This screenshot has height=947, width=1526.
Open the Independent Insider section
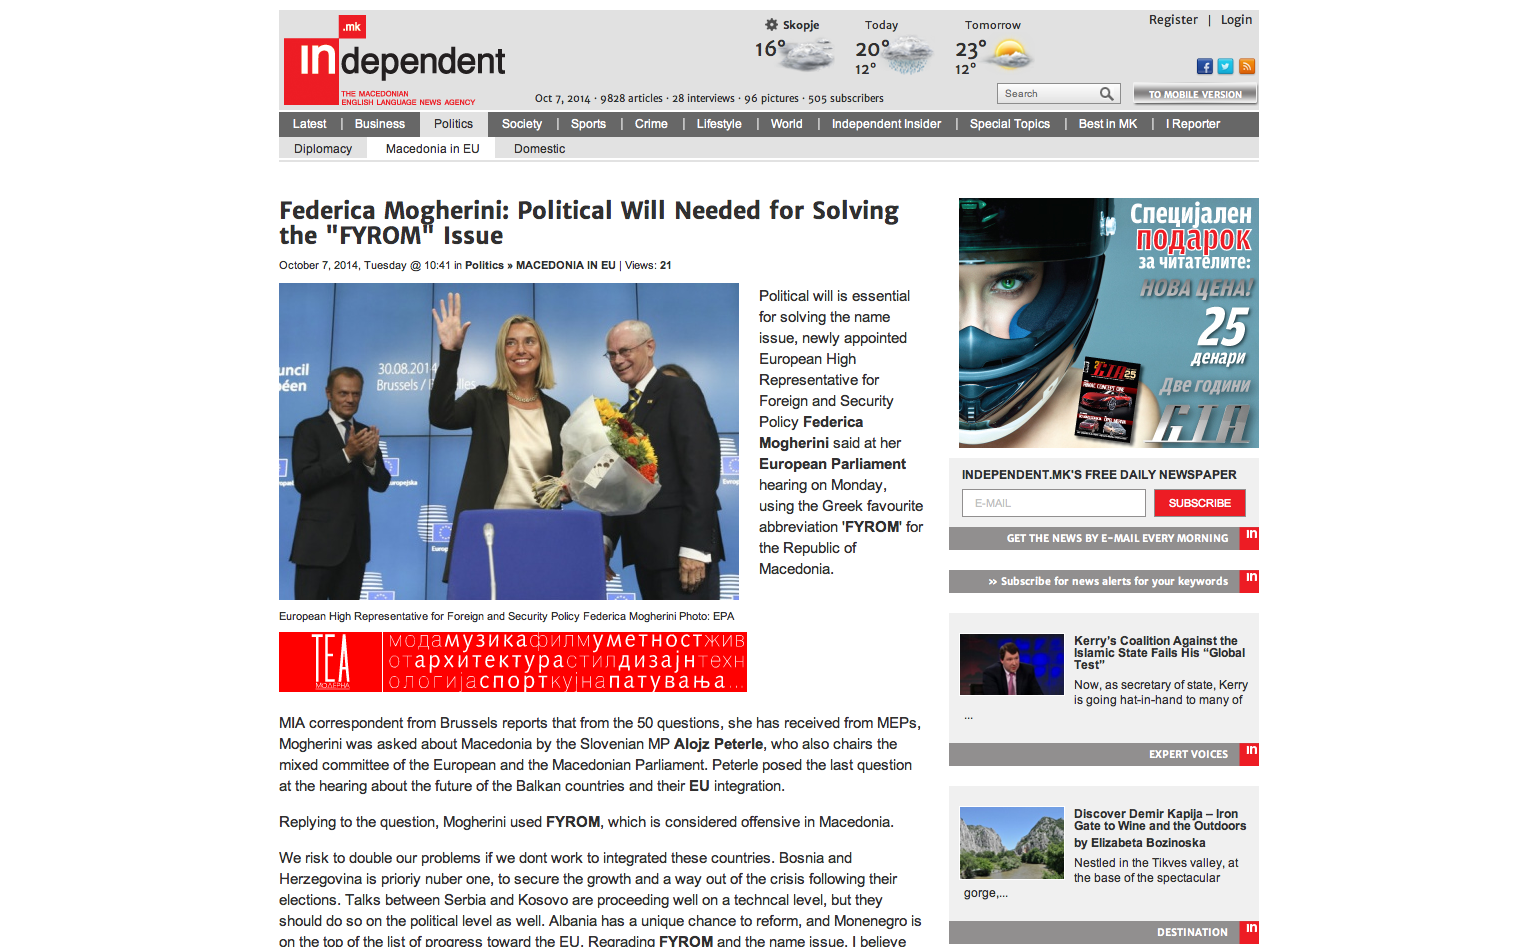[x=886, y=124]
